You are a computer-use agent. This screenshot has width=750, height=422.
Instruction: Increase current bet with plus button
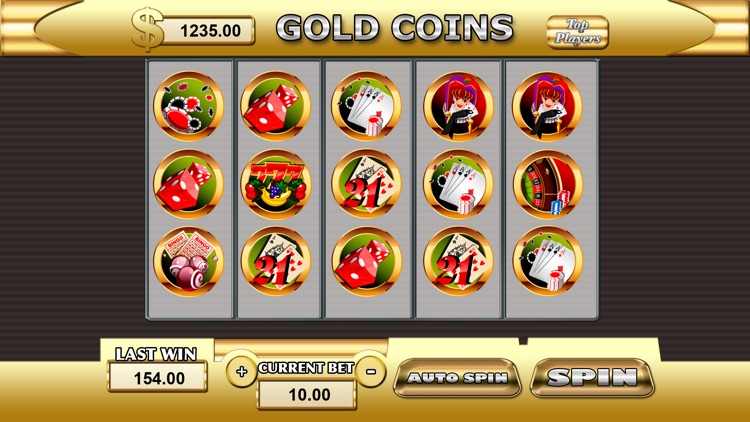(242, 371)
